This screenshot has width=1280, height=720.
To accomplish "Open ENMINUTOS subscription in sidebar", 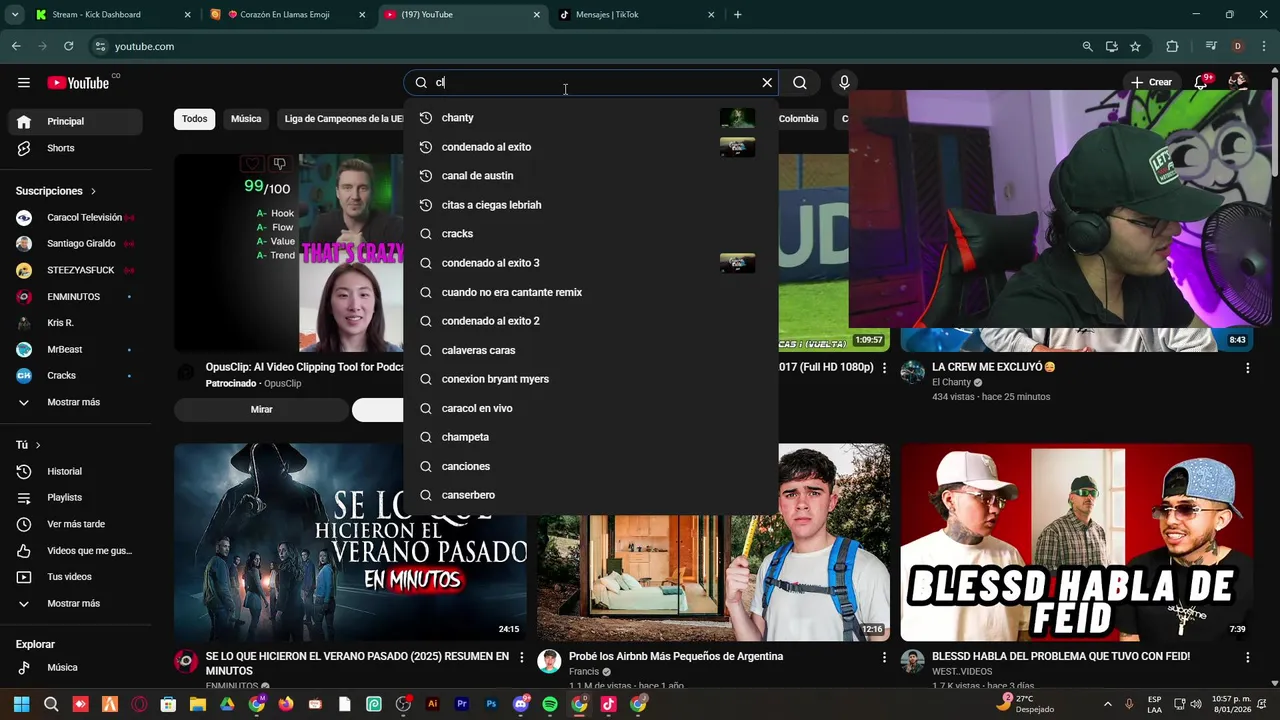I will (x=77, y=297).
